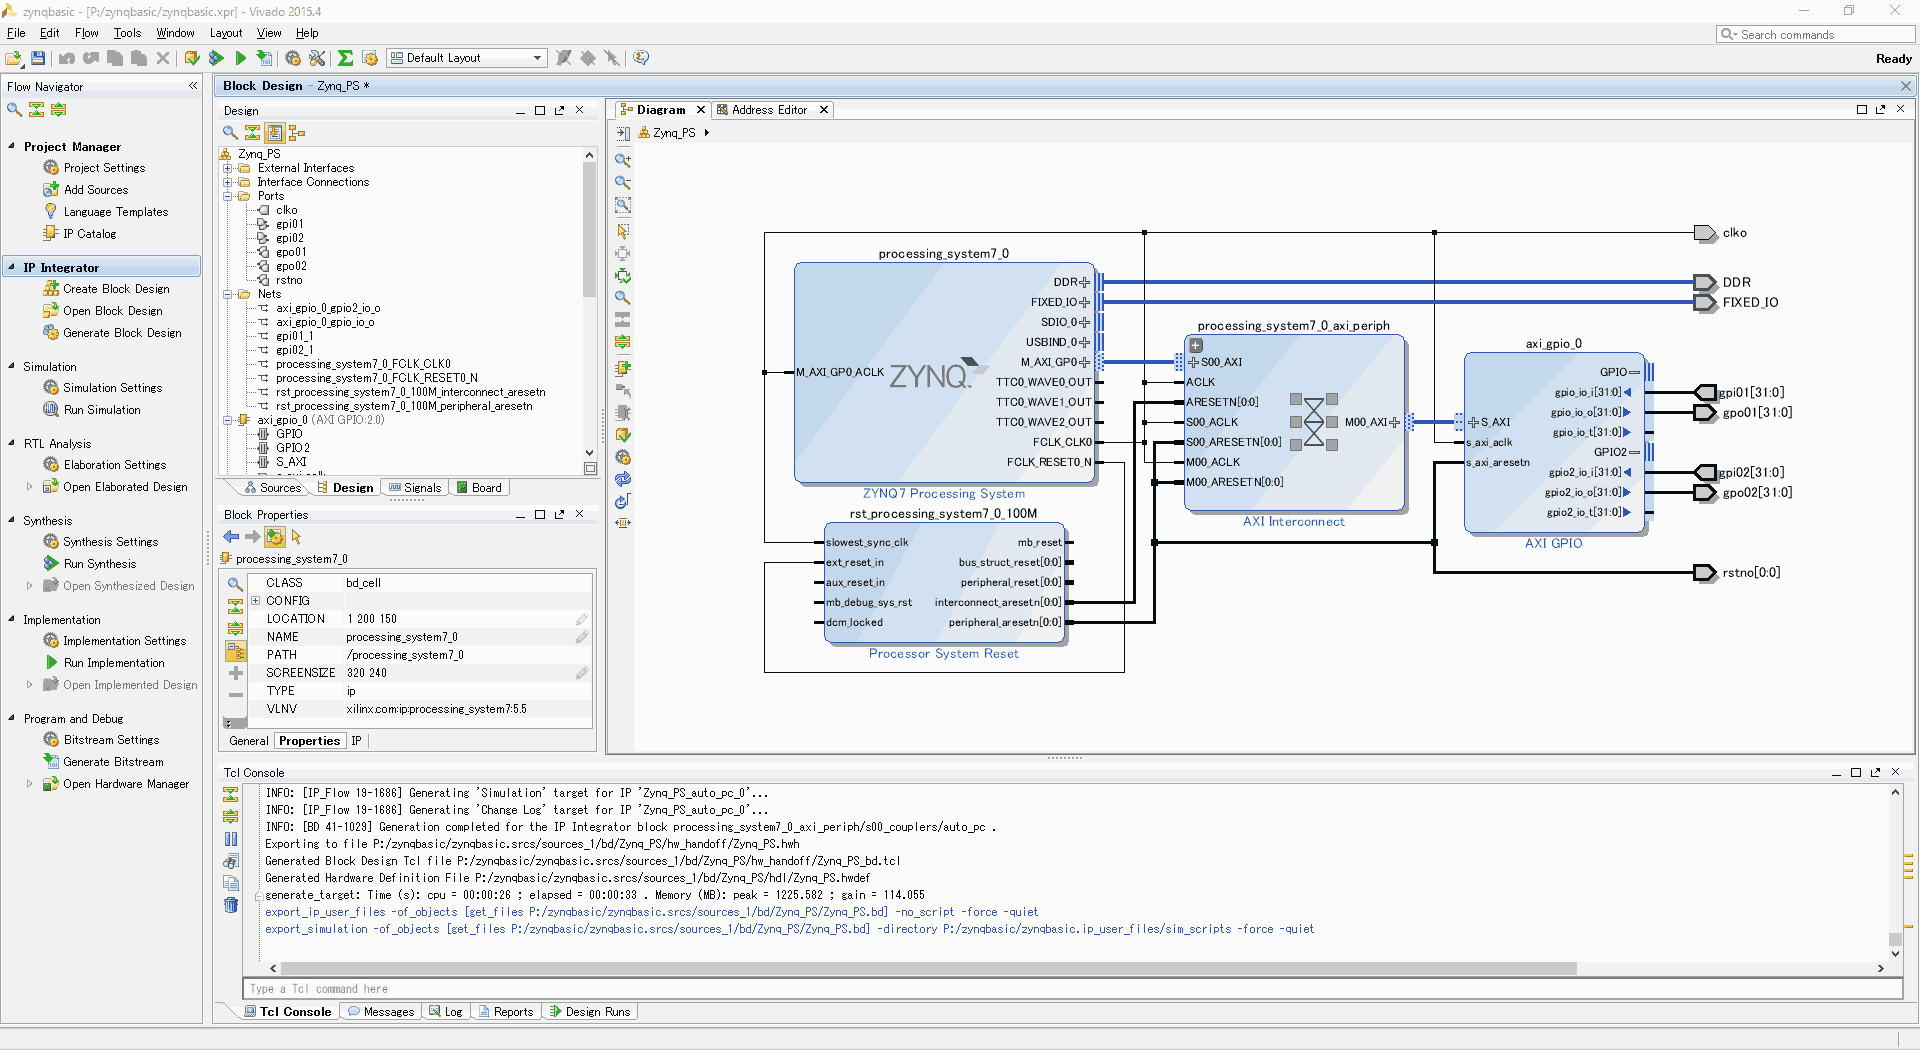This screenshot has width=1920, height=1050.
Task: Expand the S00_AXI interface plus on AXI Interconnect
Action: (1192, 362)
